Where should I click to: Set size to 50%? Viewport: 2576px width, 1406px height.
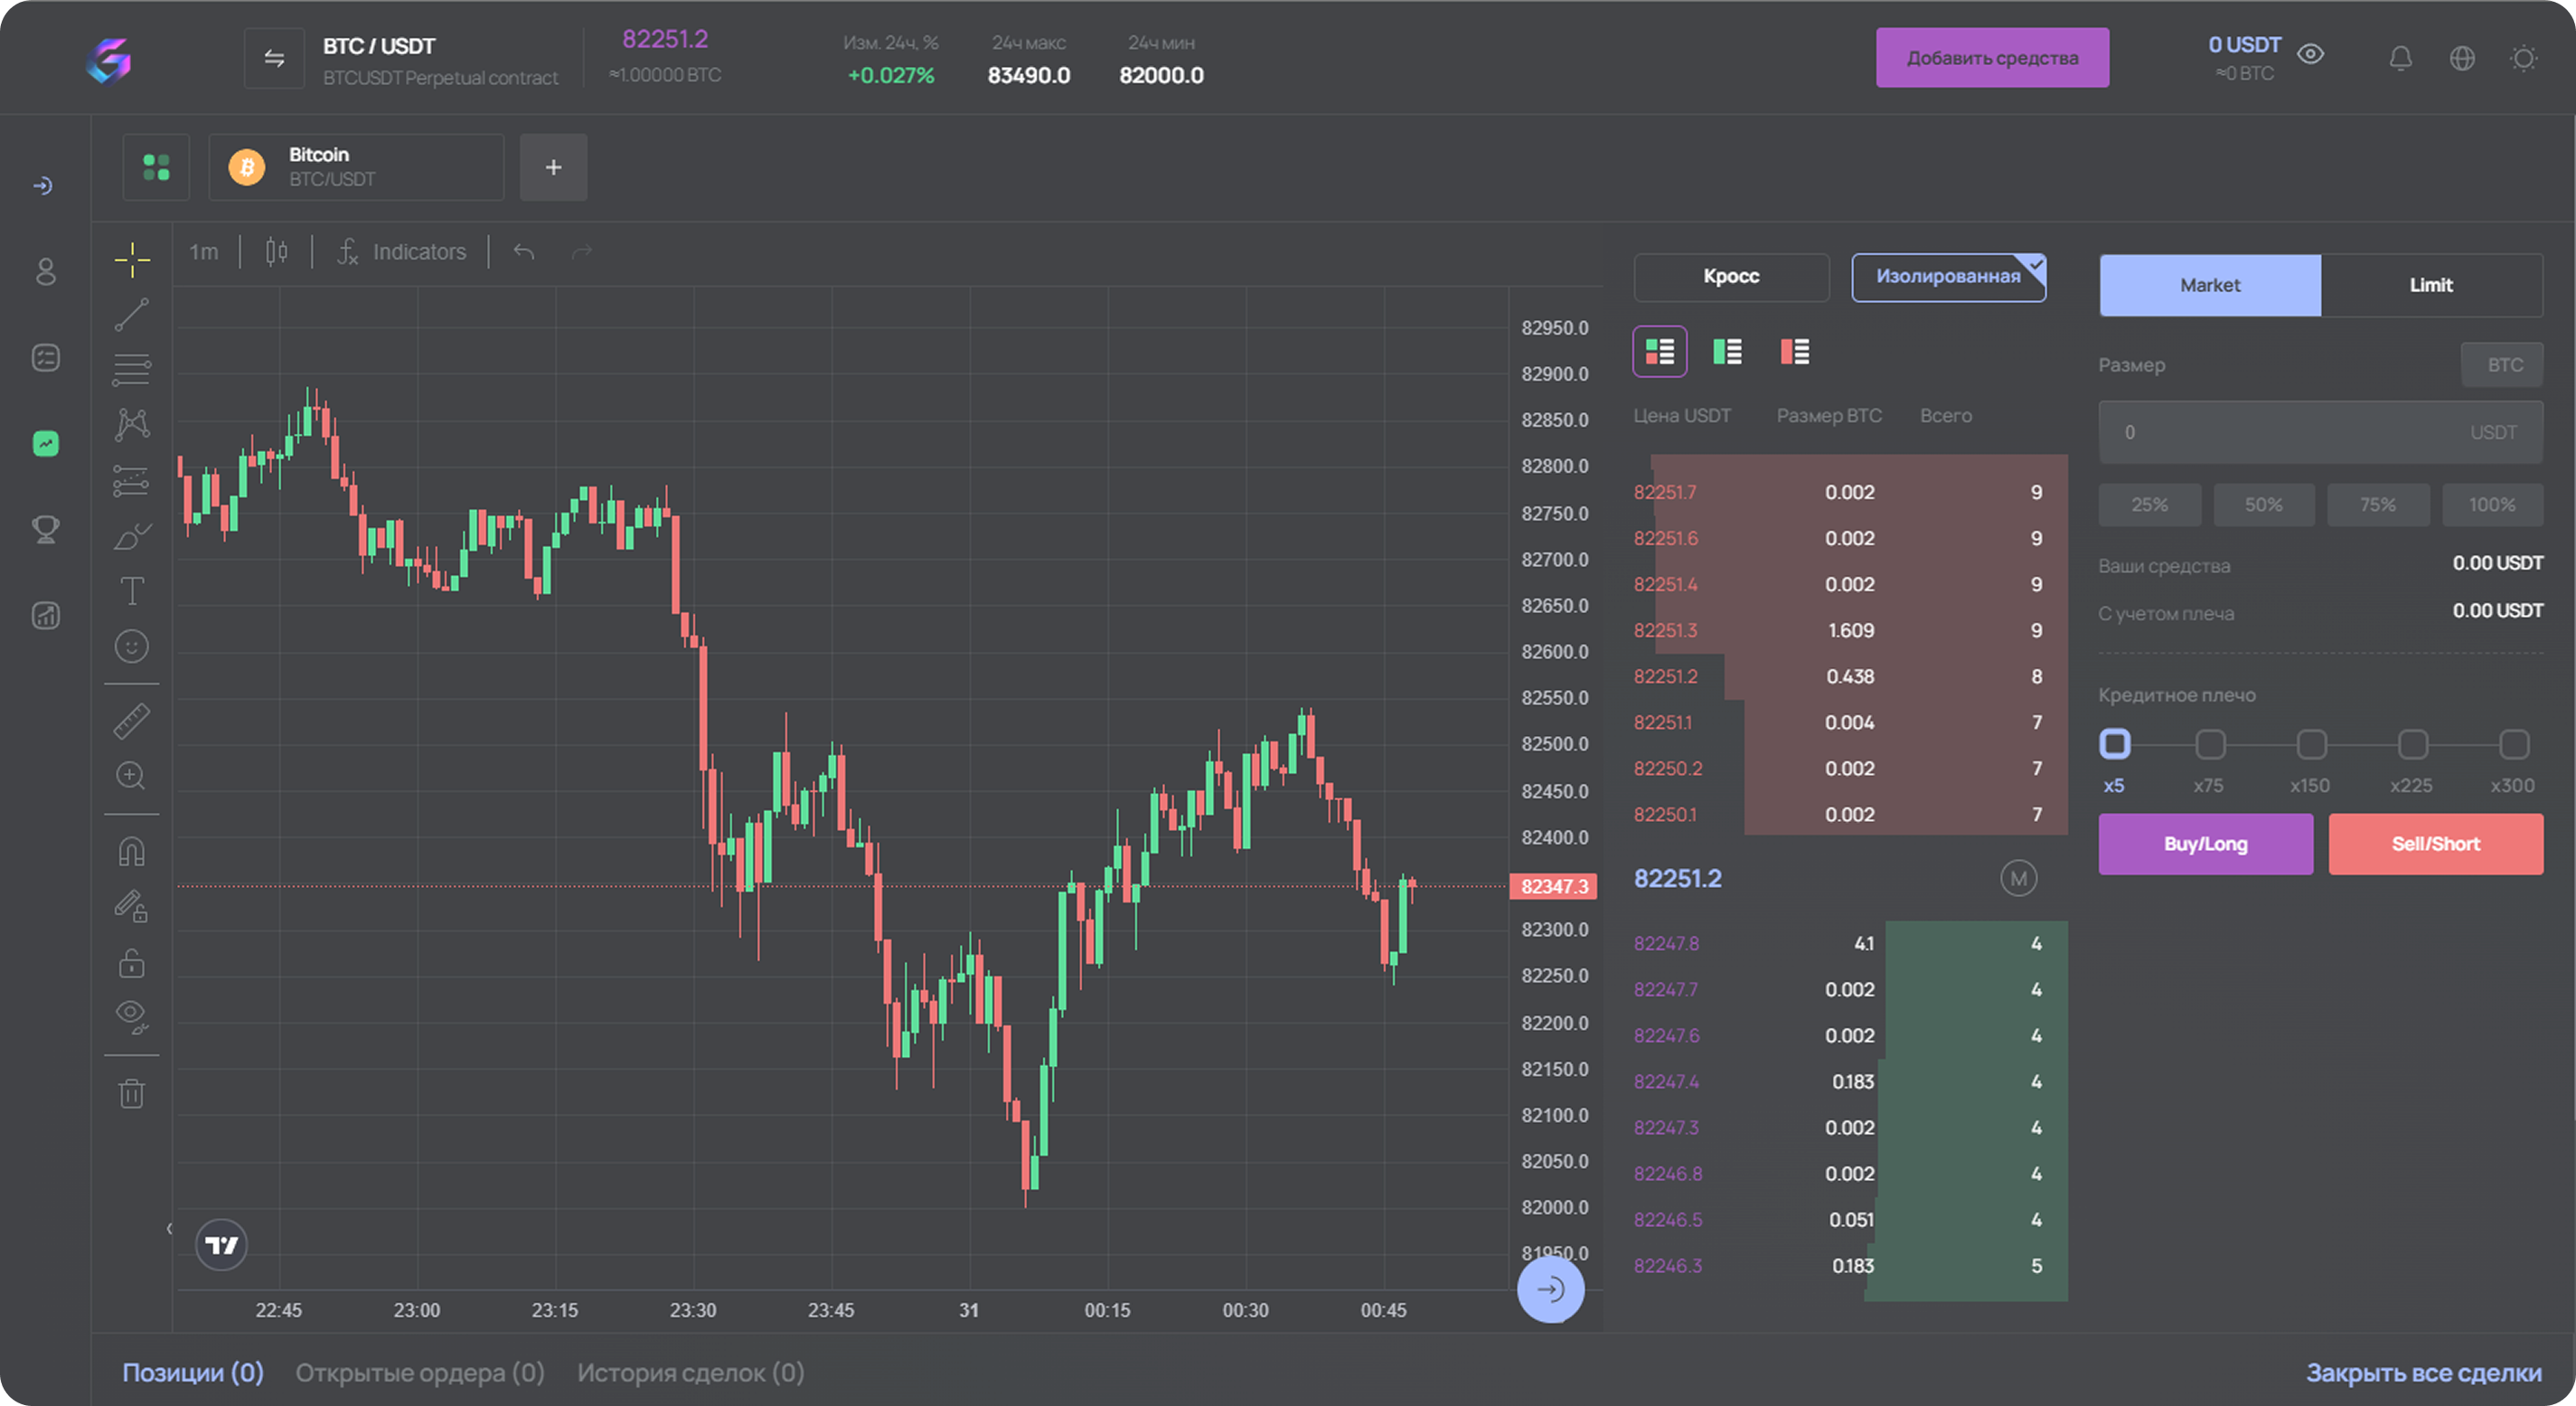pyautogui.click(x=2263, y=505)
